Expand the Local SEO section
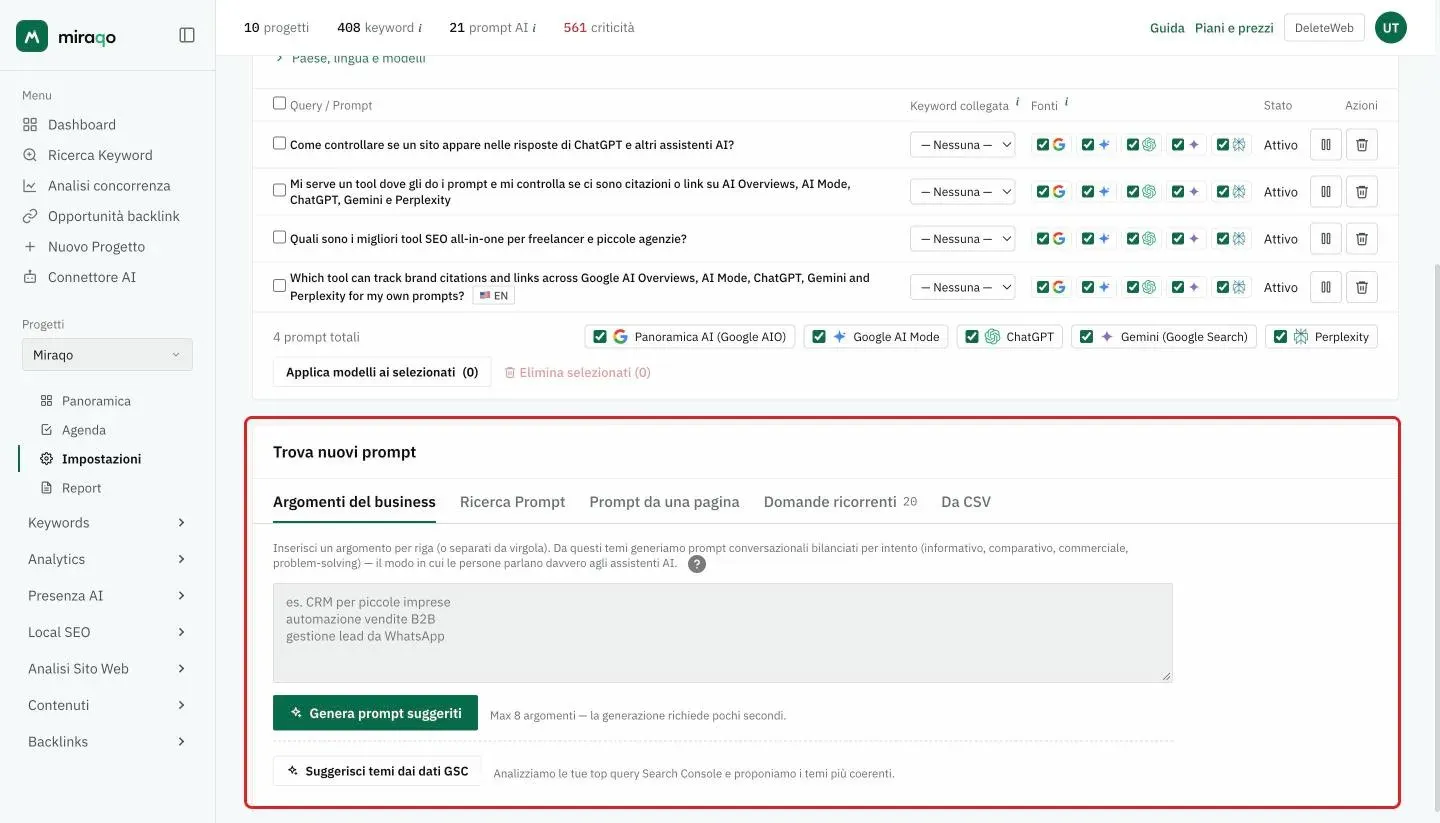Screen dimensions: 1440x823 [107, 632]
